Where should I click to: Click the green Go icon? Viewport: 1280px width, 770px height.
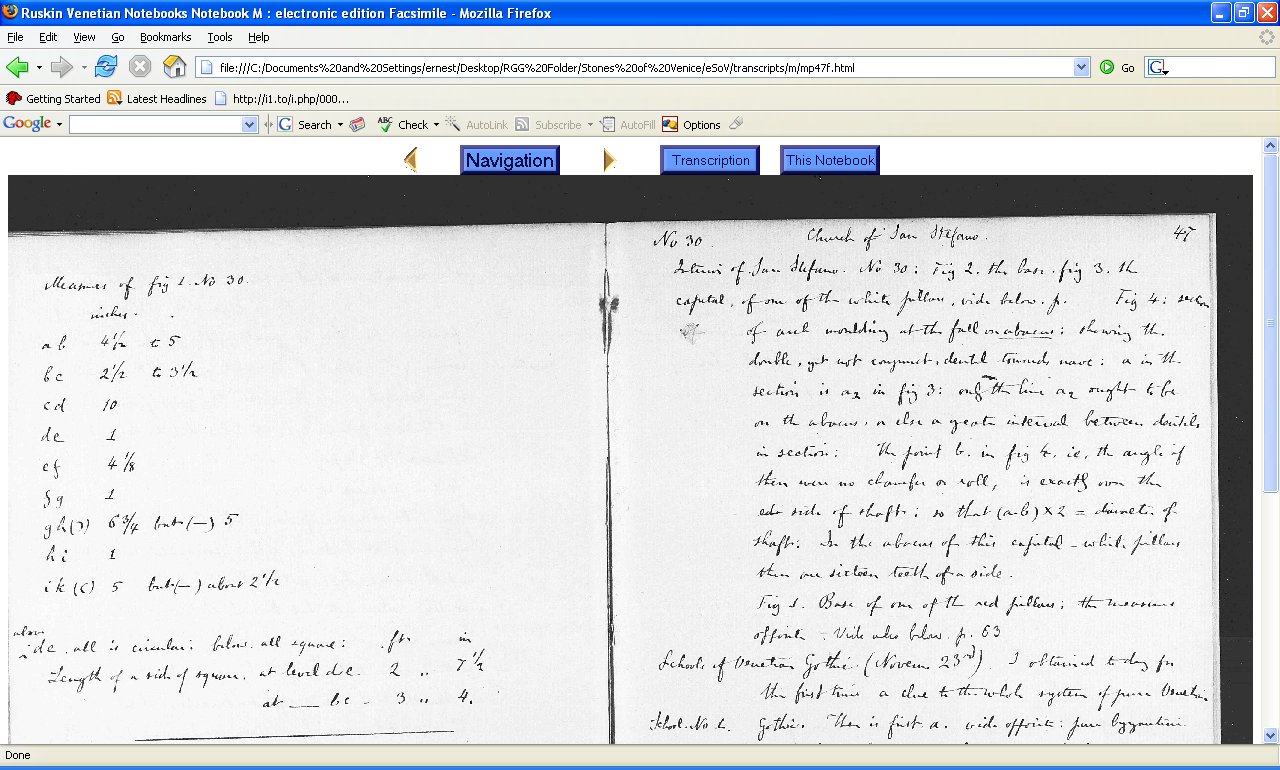(x=1107, y=67)
